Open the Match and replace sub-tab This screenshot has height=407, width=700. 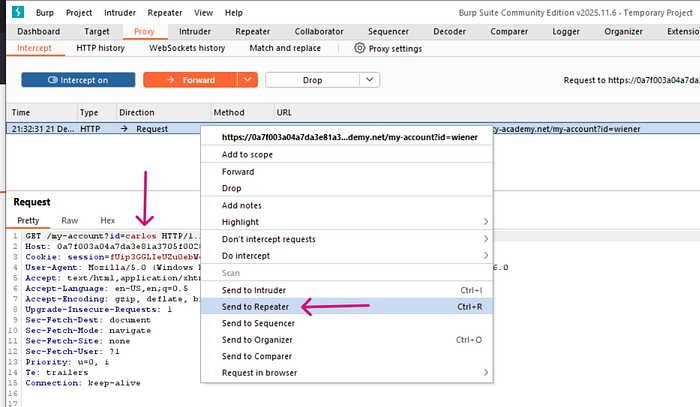285,48
